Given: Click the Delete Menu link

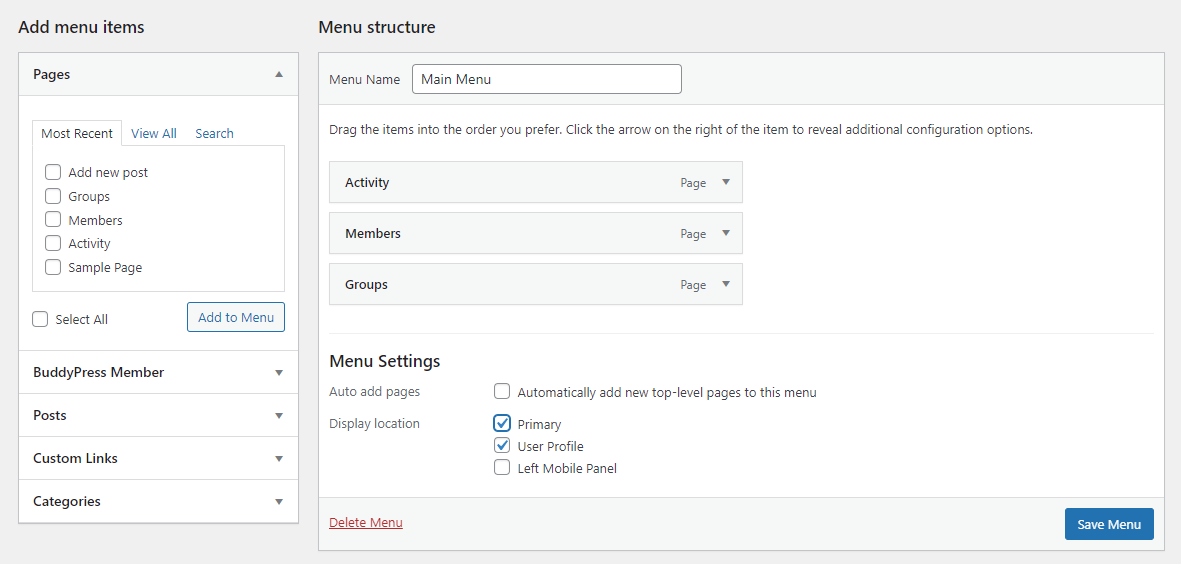Looking at the screenshot, I should click(x=366, y=523).
